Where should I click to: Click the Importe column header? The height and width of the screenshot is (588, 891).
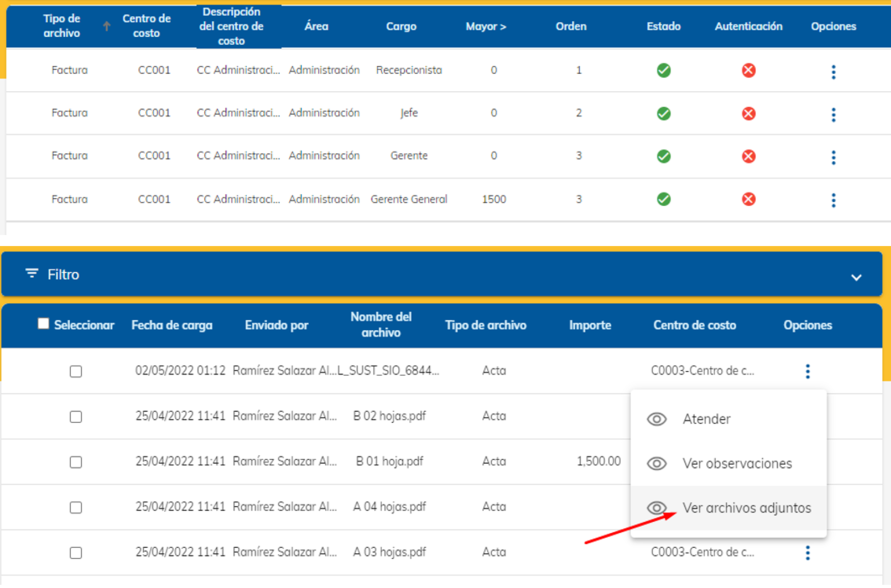590,326
